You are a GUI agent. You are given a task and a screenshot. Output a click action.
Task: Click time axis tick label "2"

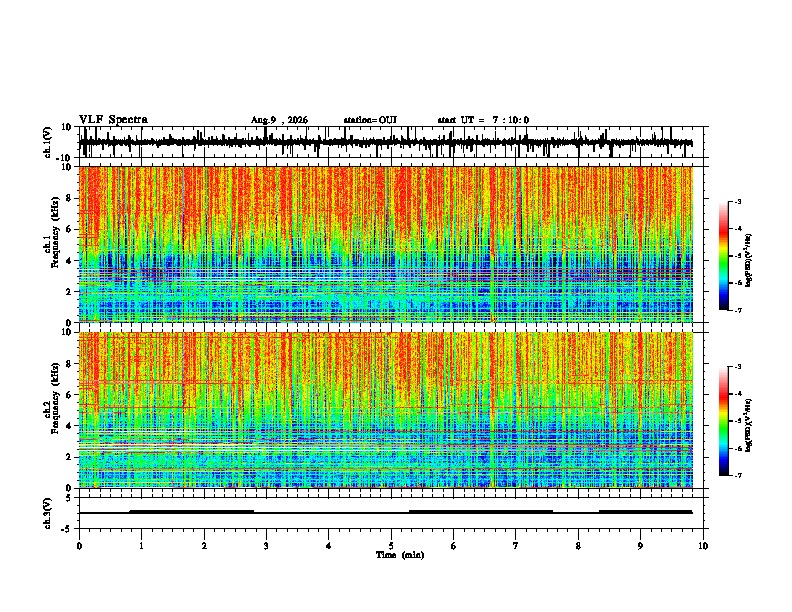(204, 546)
